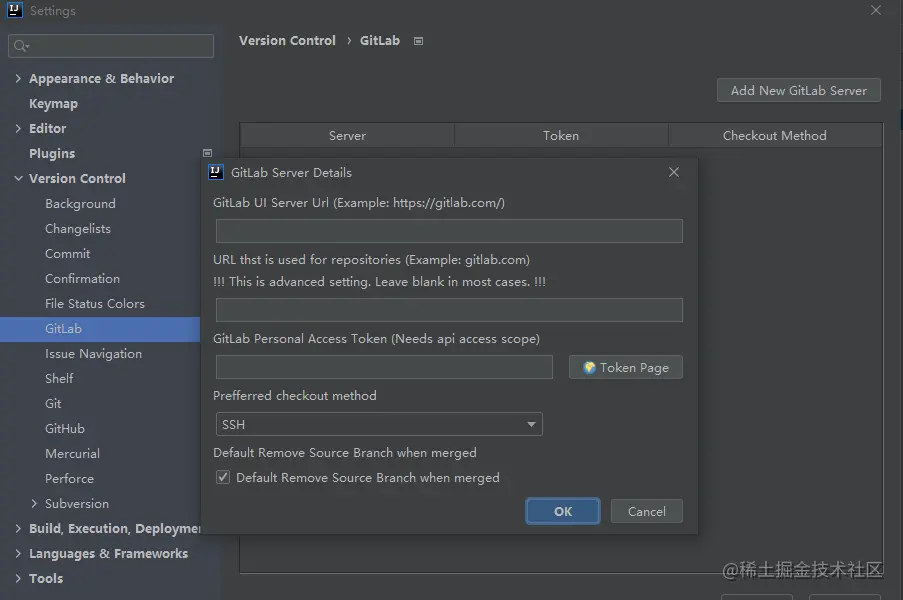Open Git settings
Viewport: 903px width, 600px height.
point(53,404)
